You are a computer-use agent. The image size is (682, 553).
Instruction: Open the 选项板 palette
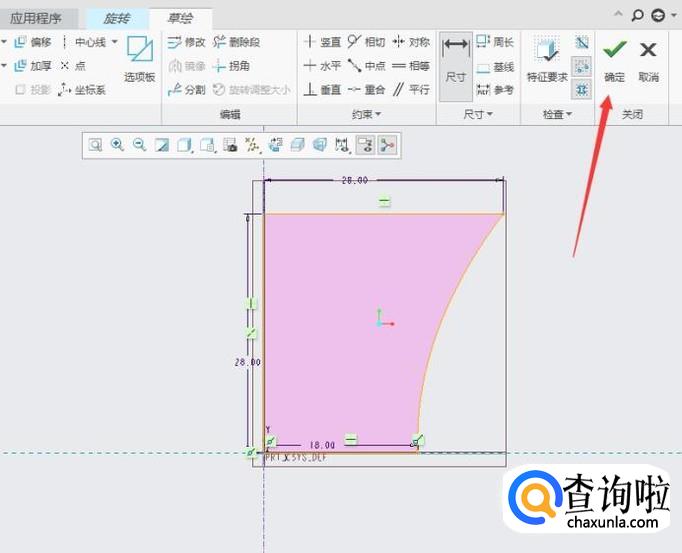[x=140, y=60]
